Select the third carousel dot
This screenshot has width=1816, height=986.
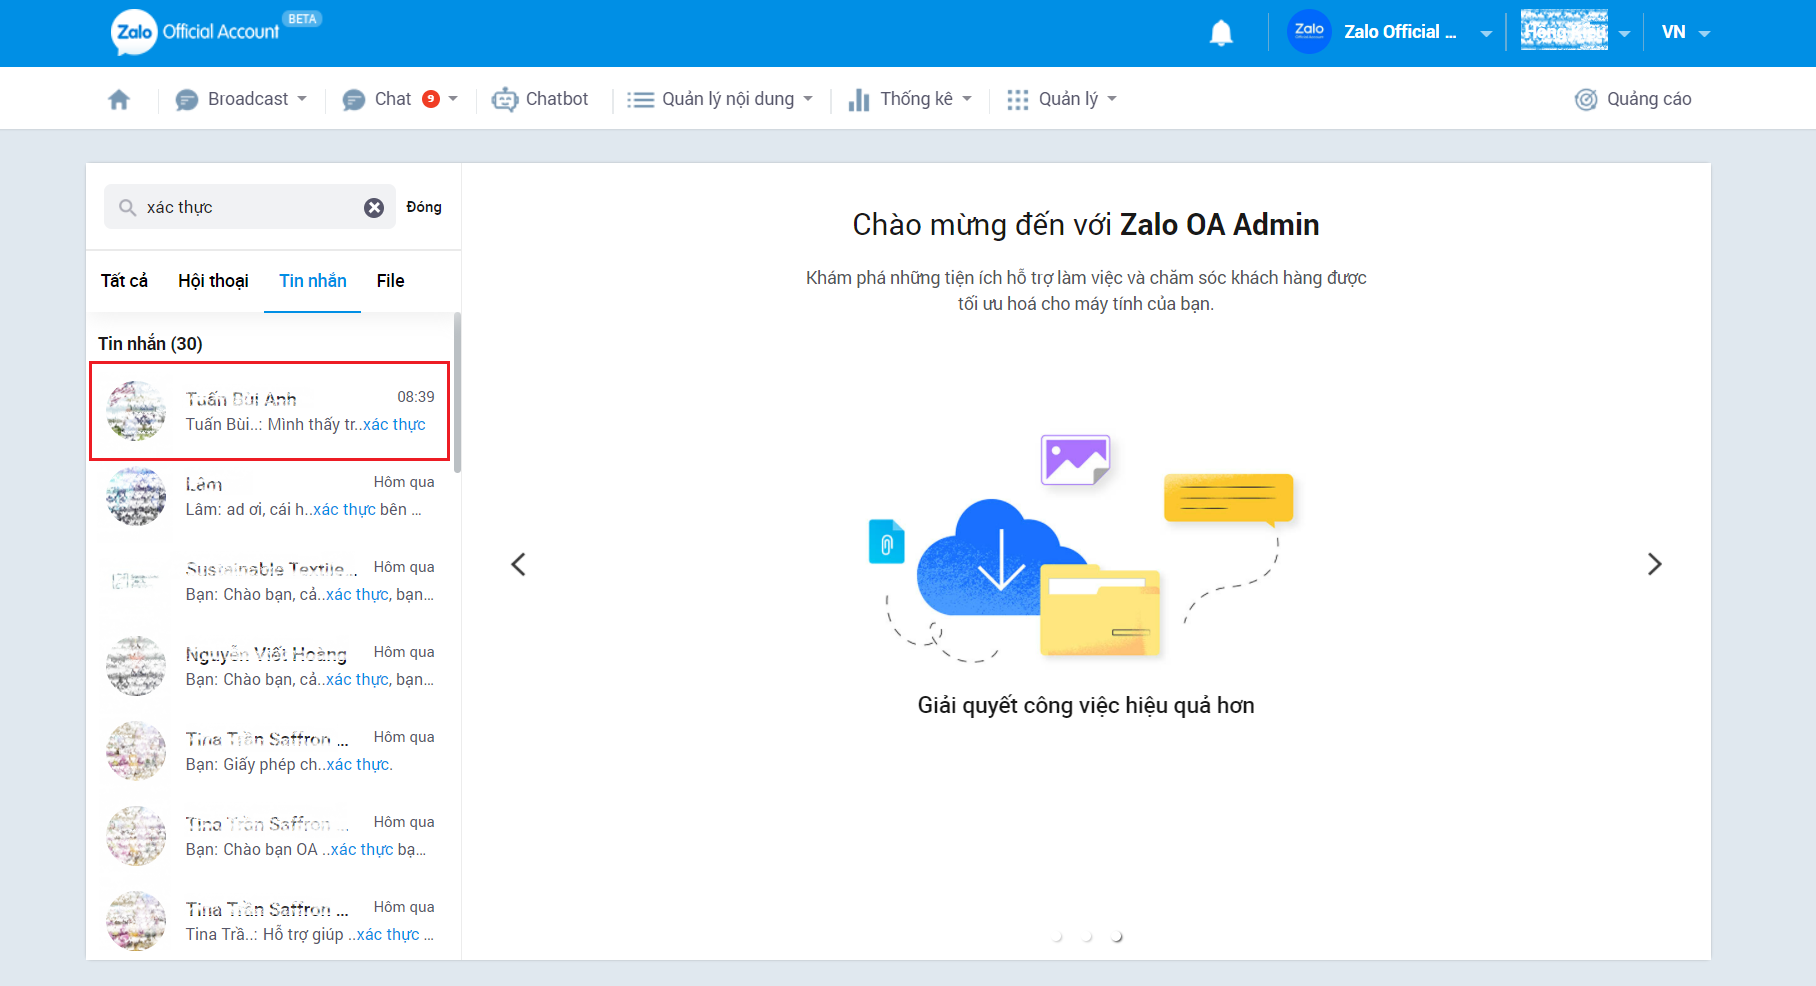coord(1117,937)
